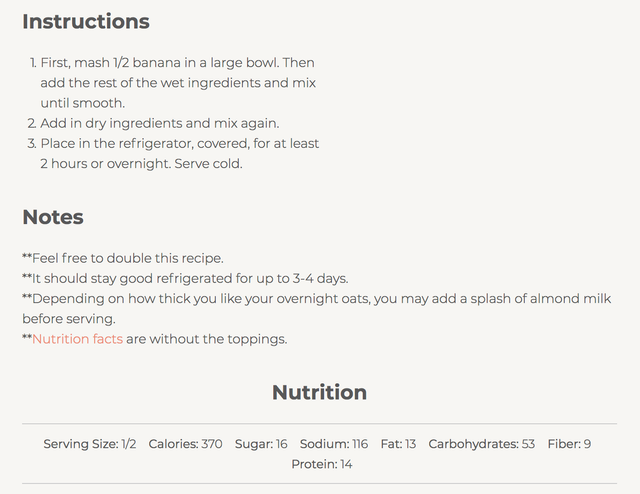This screenshot has width=640, height=494.
Task: Click the Fiber: 9 value
Action: (x=569, y=444)
